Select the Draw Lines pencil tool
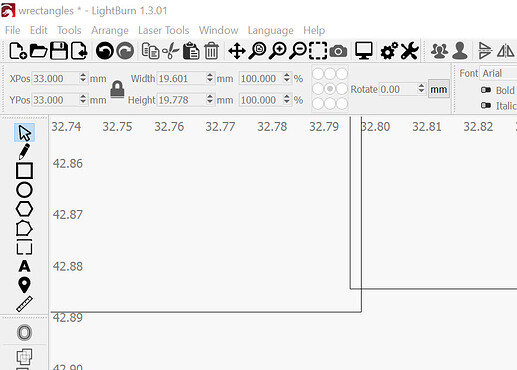517x370 pixels. point(24,152)
